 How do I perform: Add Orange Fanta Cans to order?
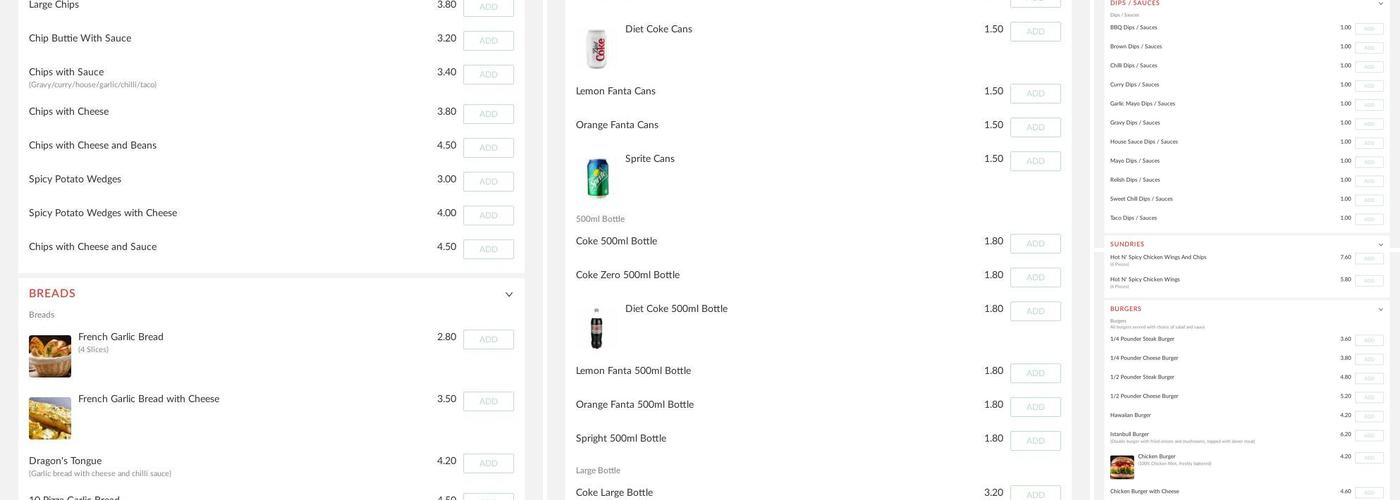coord(1035,128)
